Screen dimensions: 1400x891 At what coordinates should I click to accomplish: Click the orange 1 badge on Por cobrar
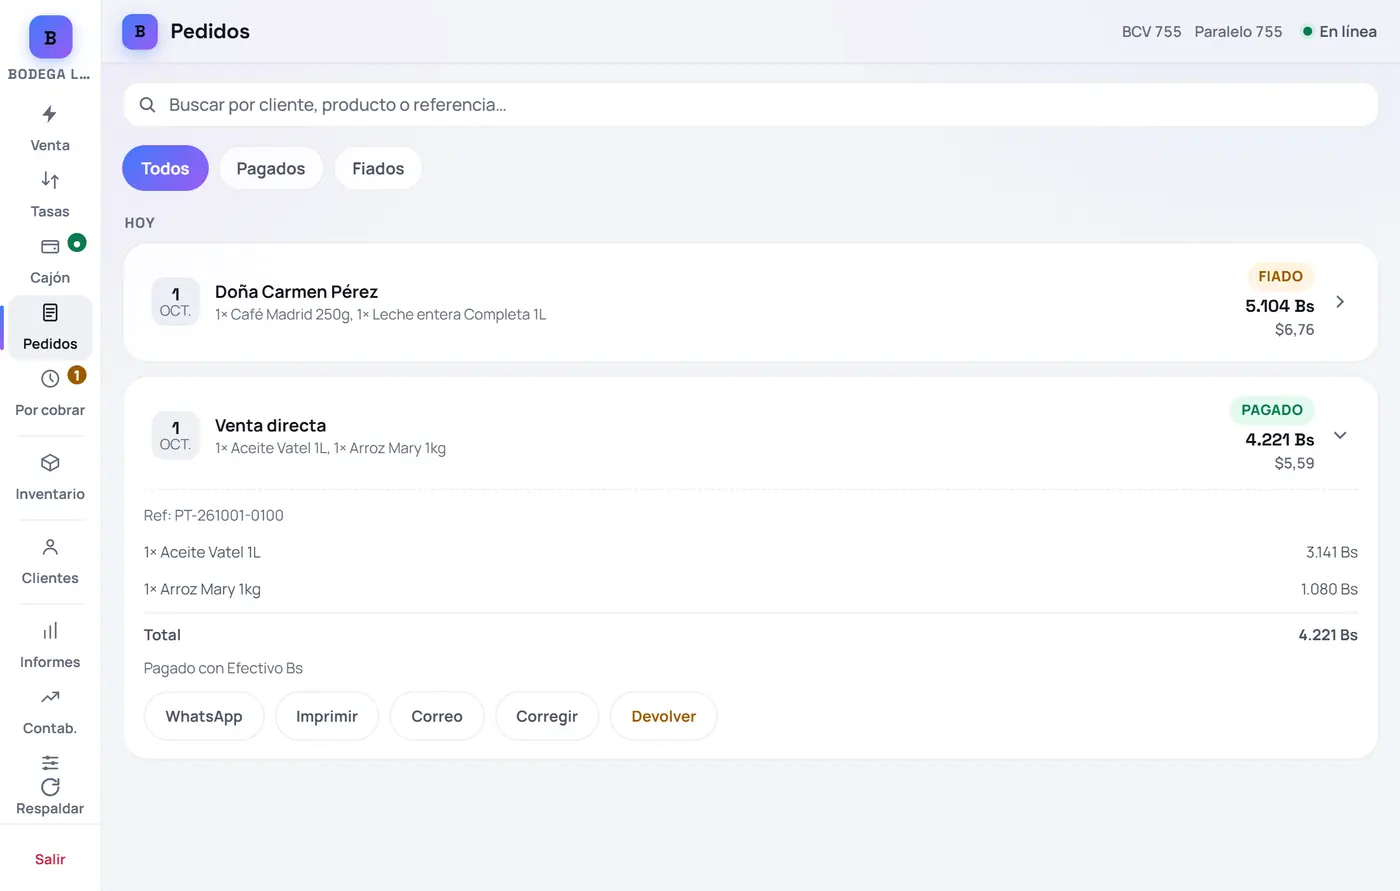point(77,375)
